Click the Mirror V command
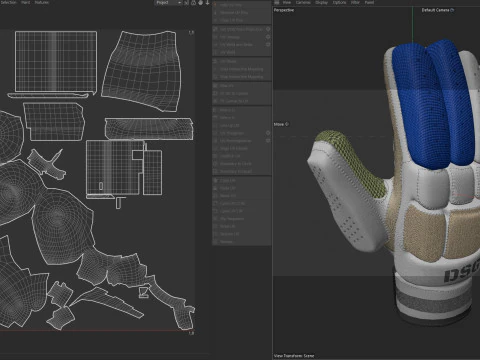 242,118
